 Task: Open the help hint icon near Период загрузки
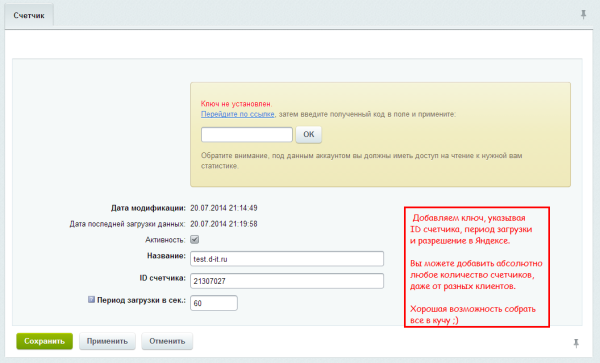(x=91, y=300)
